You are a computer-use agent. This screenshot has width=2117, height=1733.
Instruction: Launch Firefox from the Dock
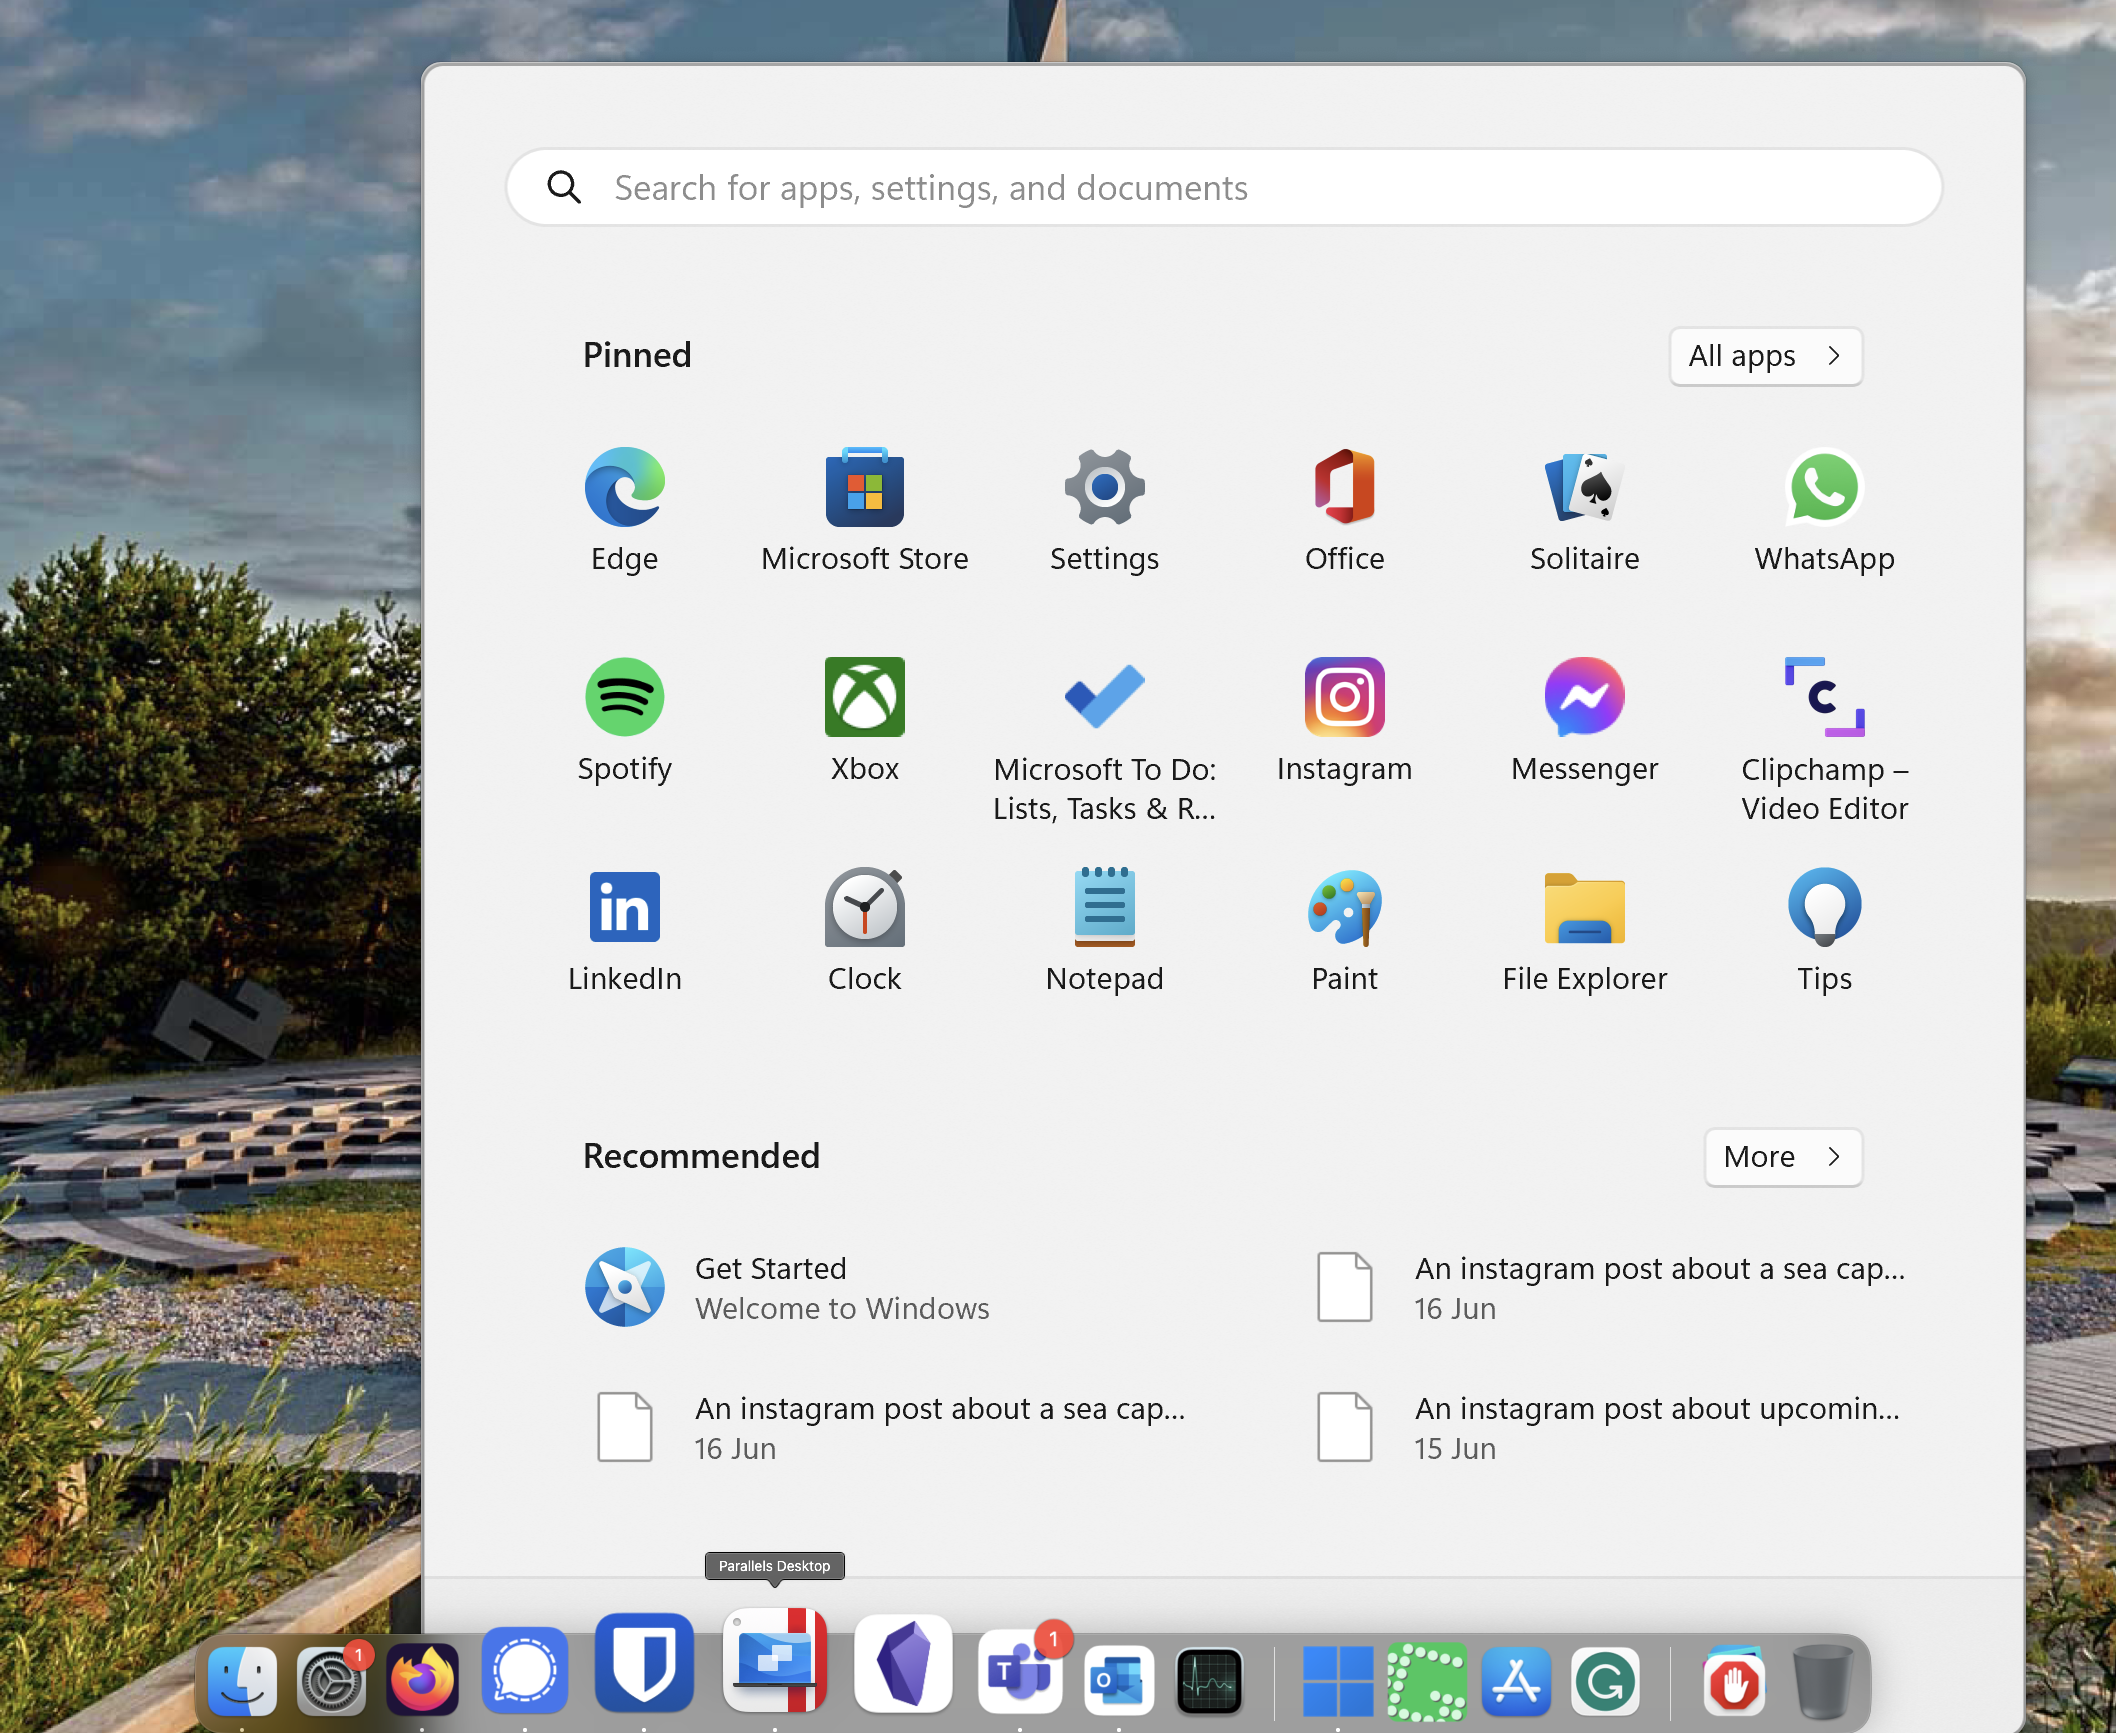tap(422, 1680)
